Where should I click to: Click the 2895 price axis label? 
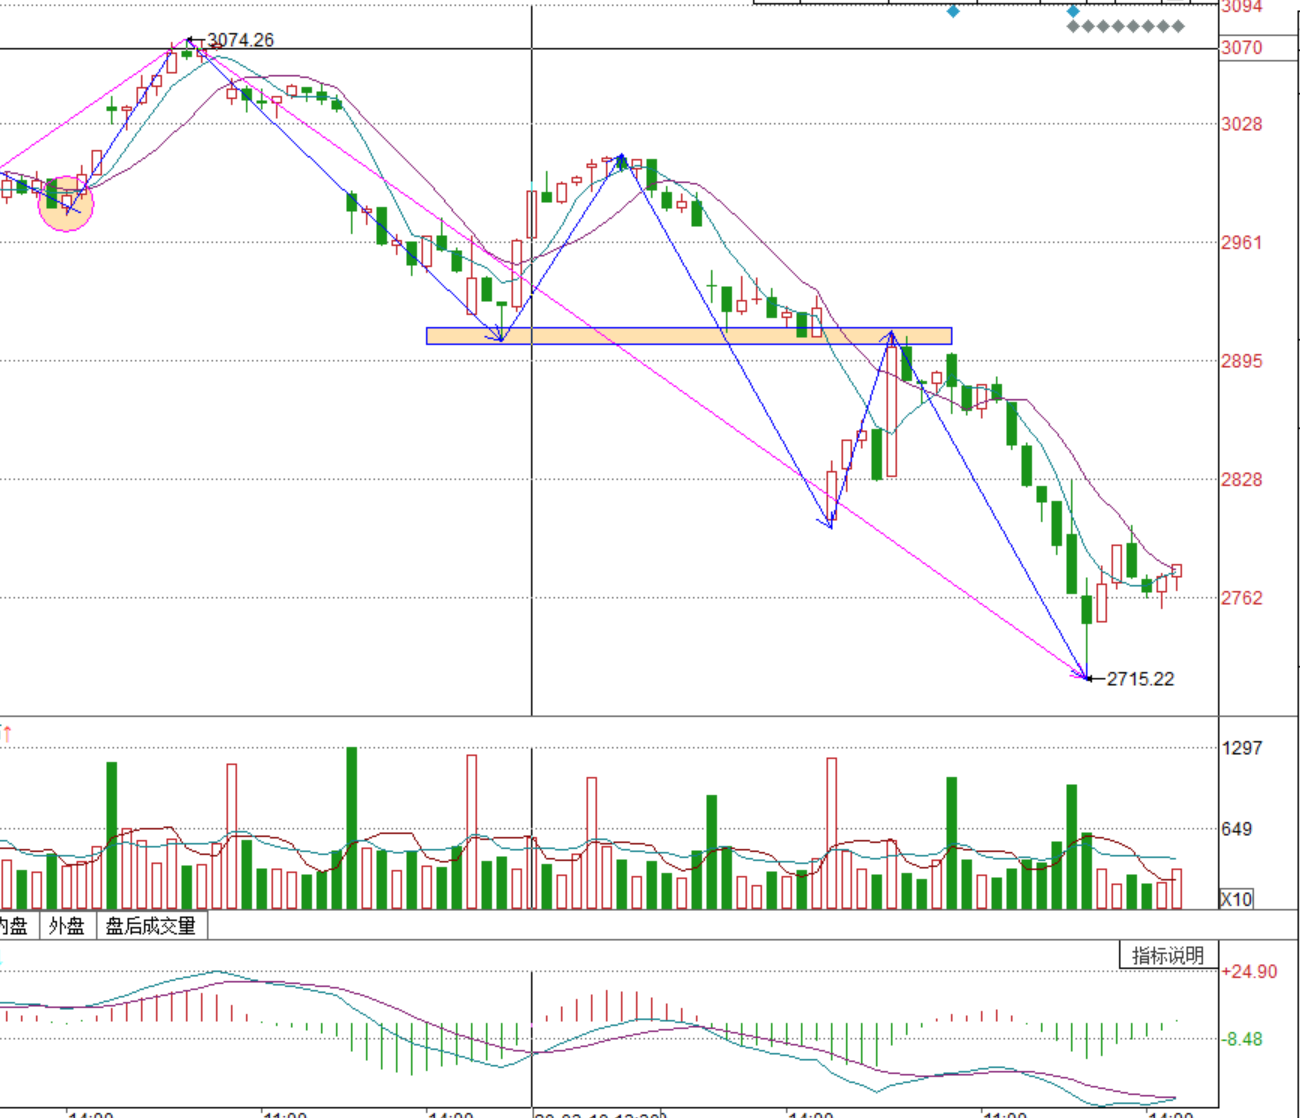coord(1241,361)
